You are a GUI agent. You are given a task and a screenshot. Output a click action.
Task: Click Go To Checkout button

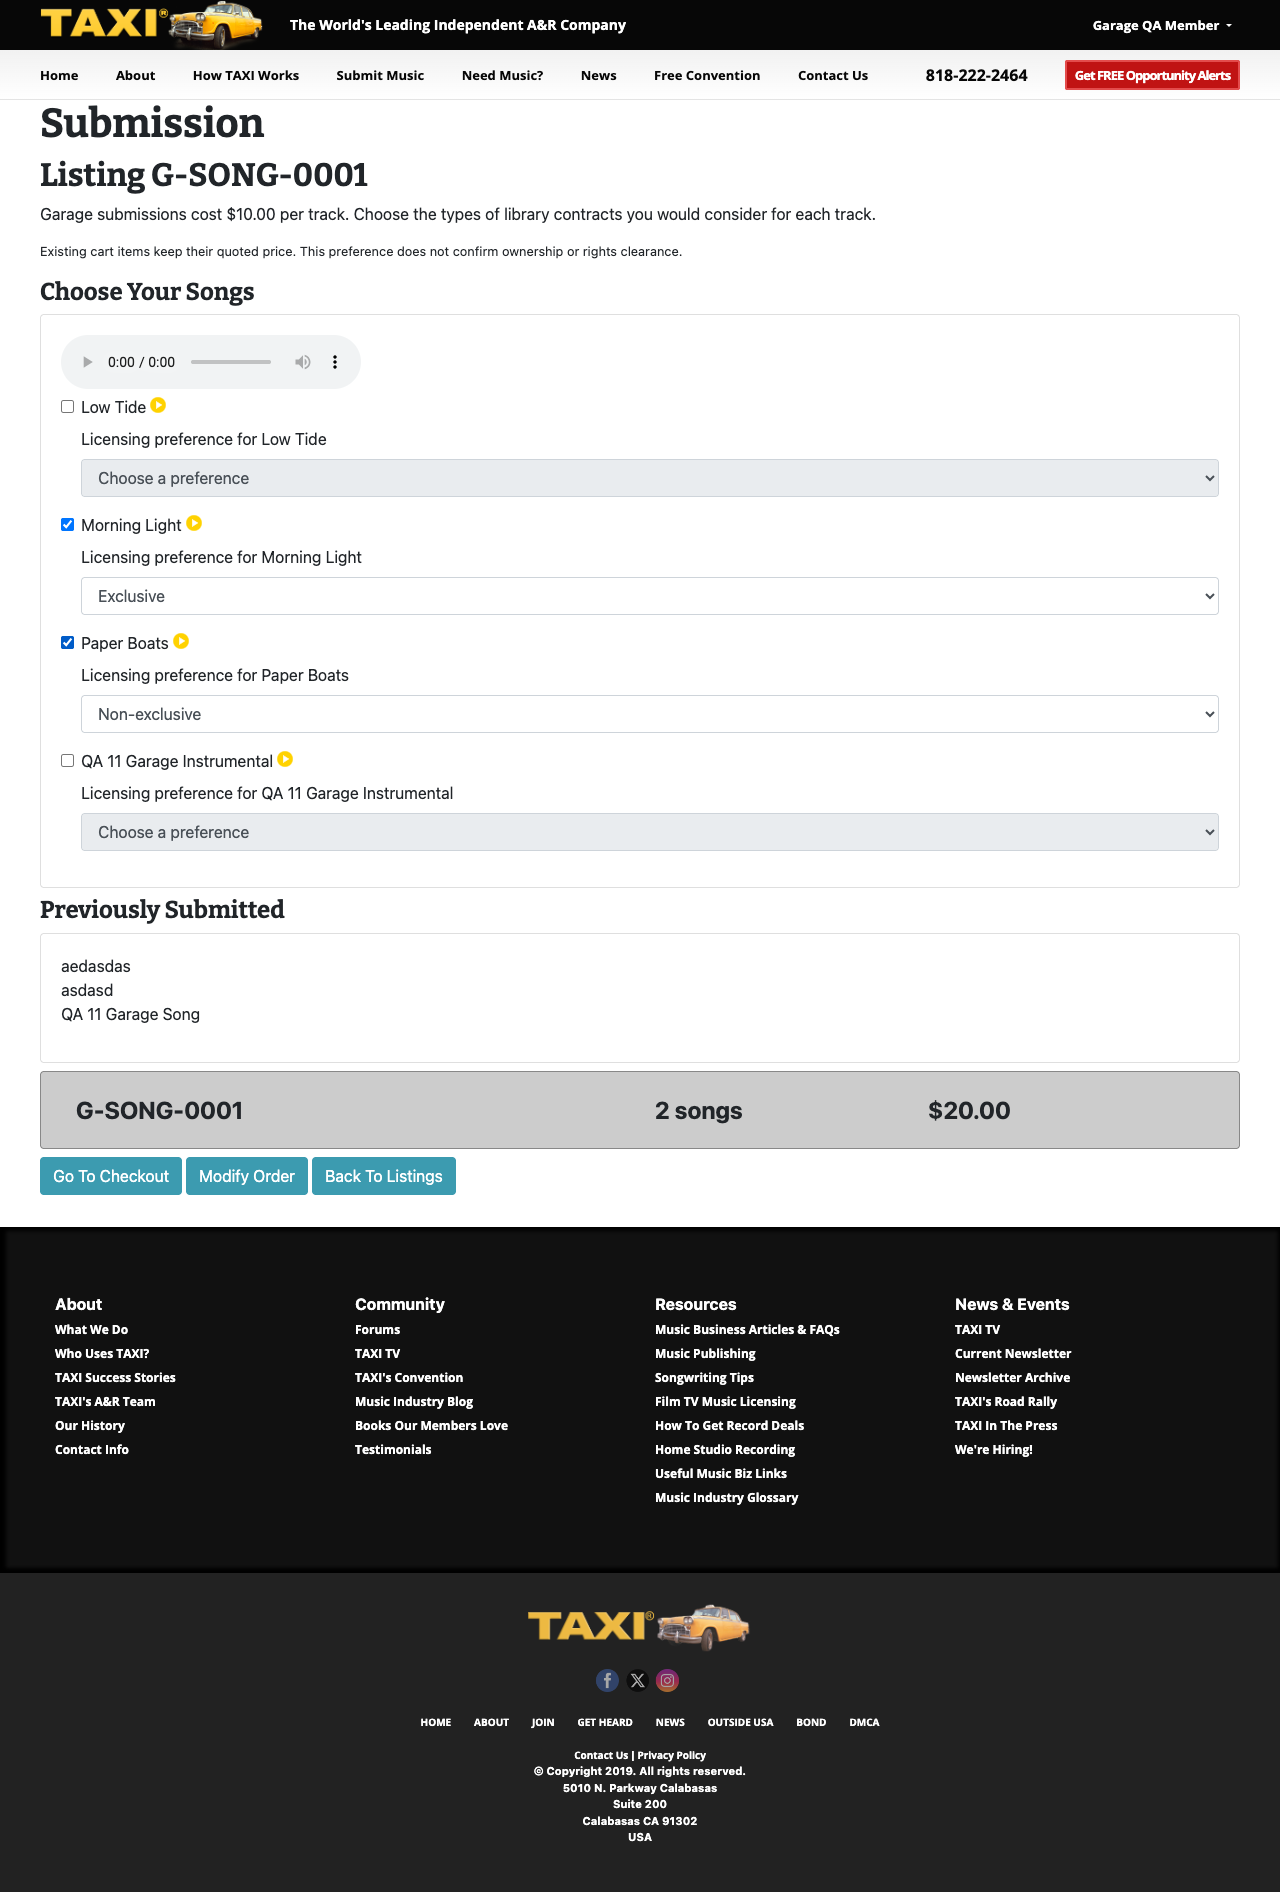111,1176
